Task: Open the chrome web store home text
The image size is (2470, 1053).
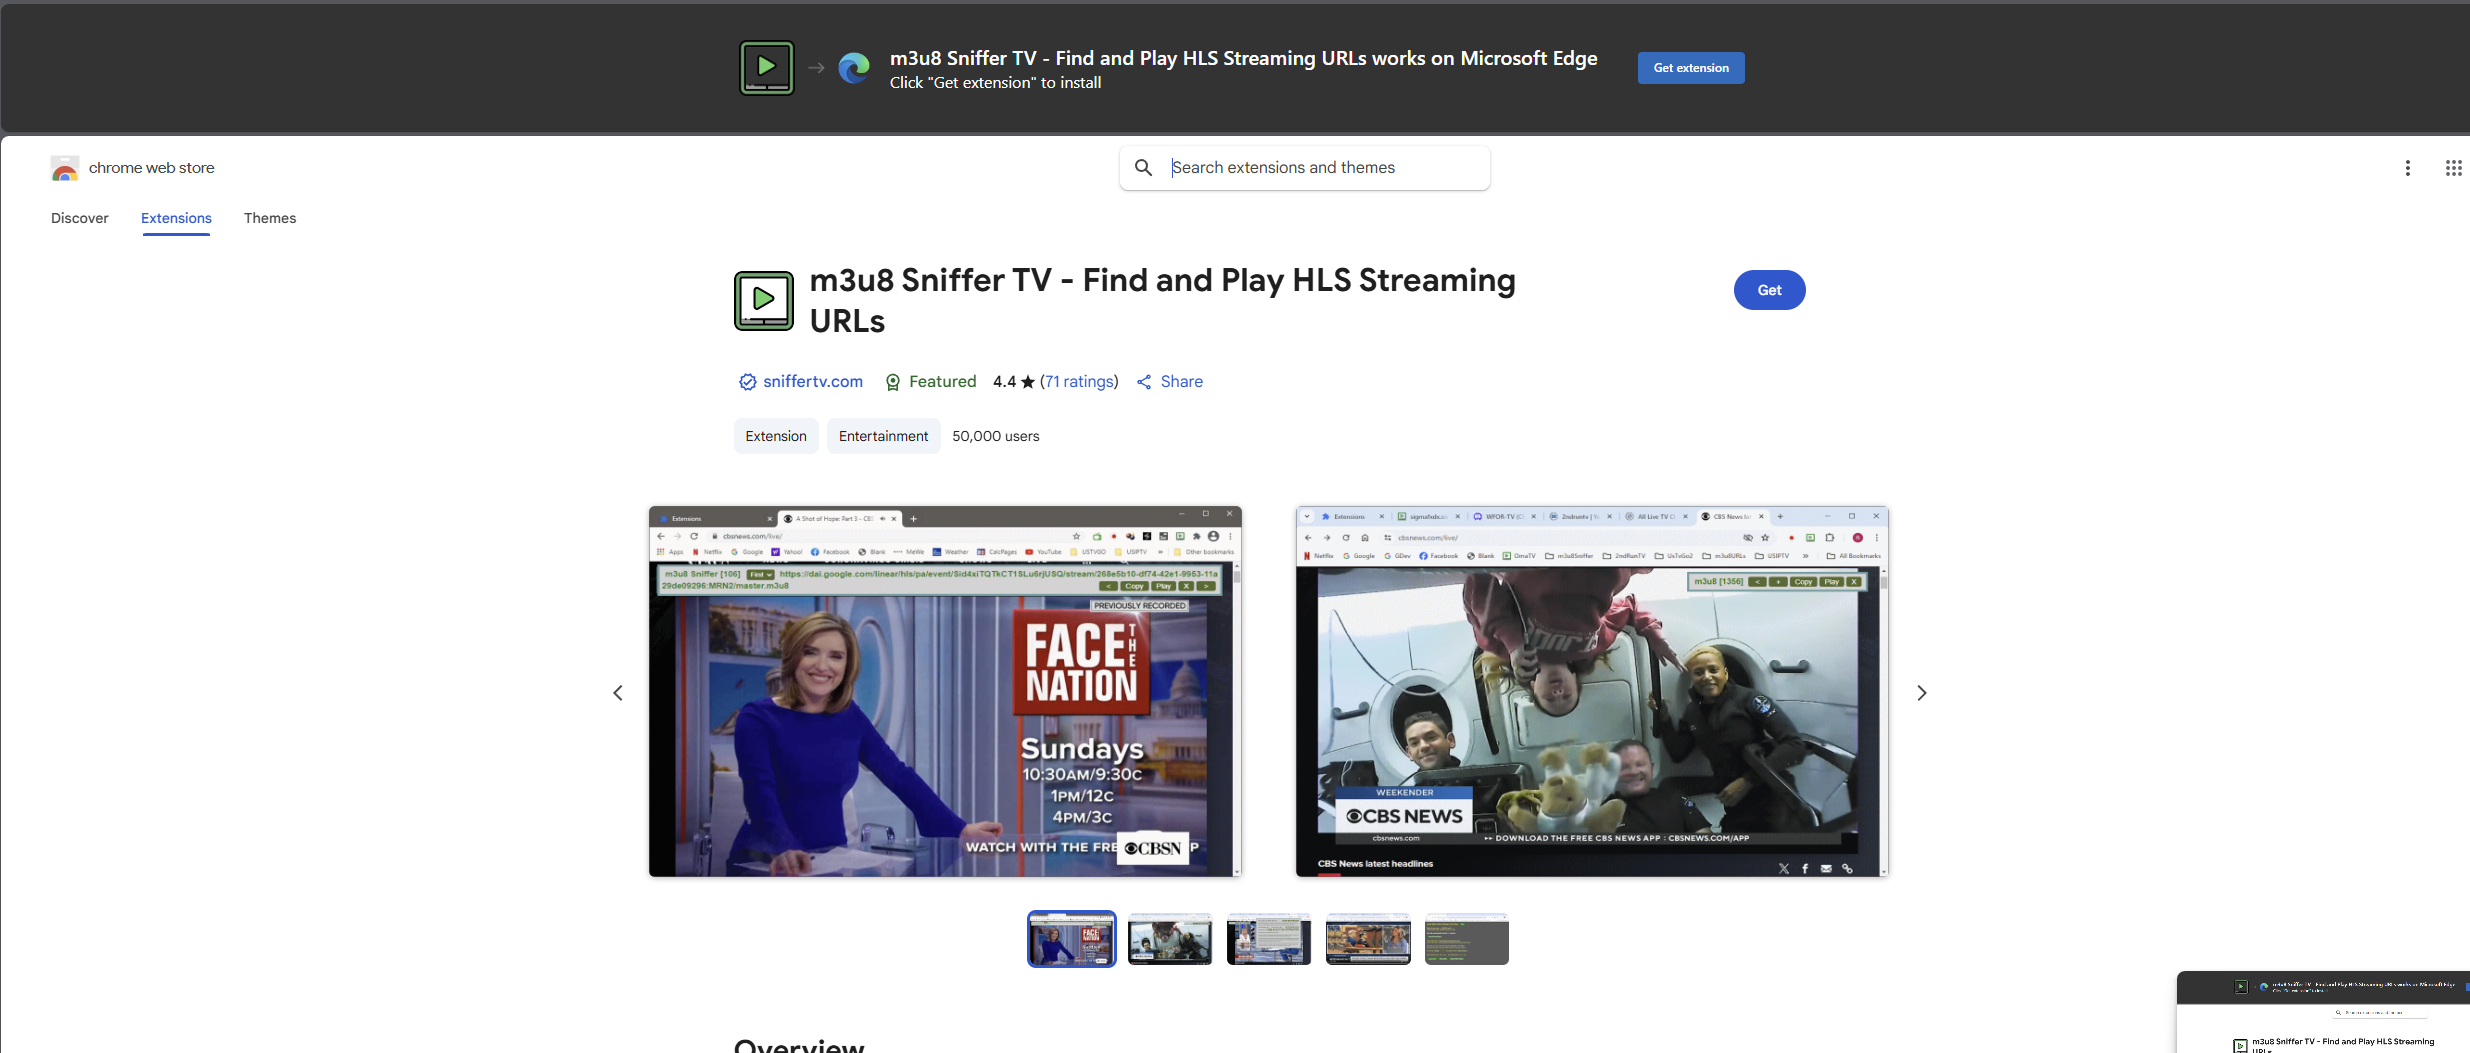Action: (151, 168)
